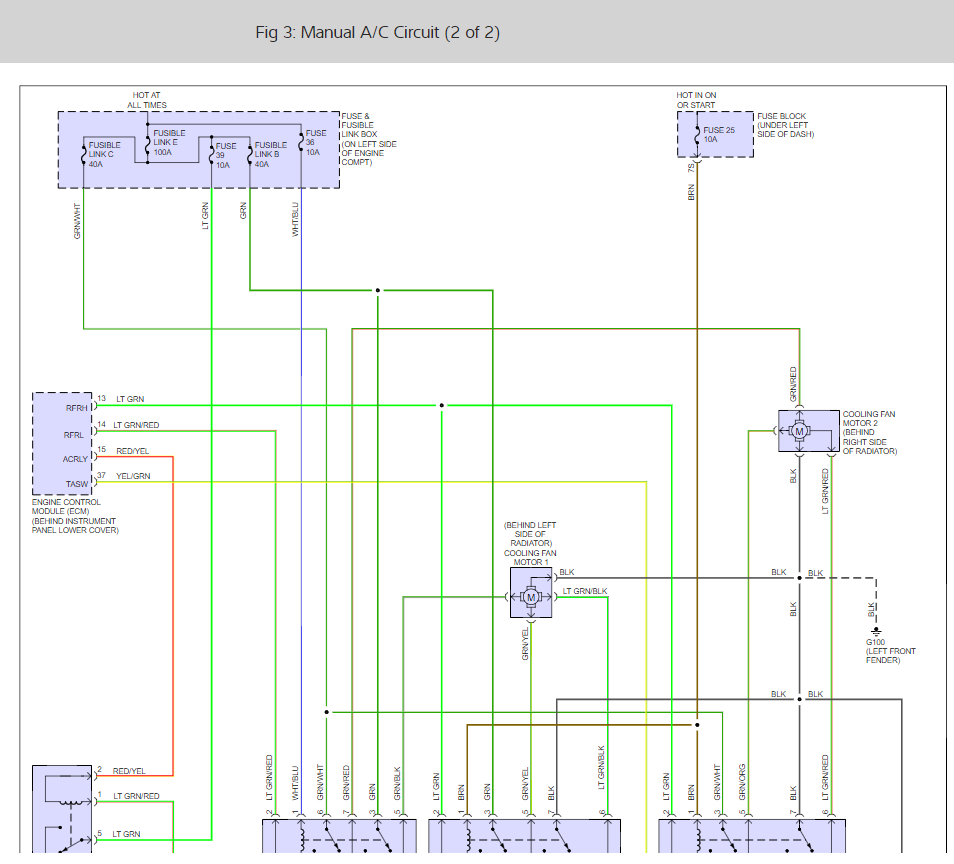
Task: Select the ACRLY pin on the ECM
Action: tap(76, 459)
